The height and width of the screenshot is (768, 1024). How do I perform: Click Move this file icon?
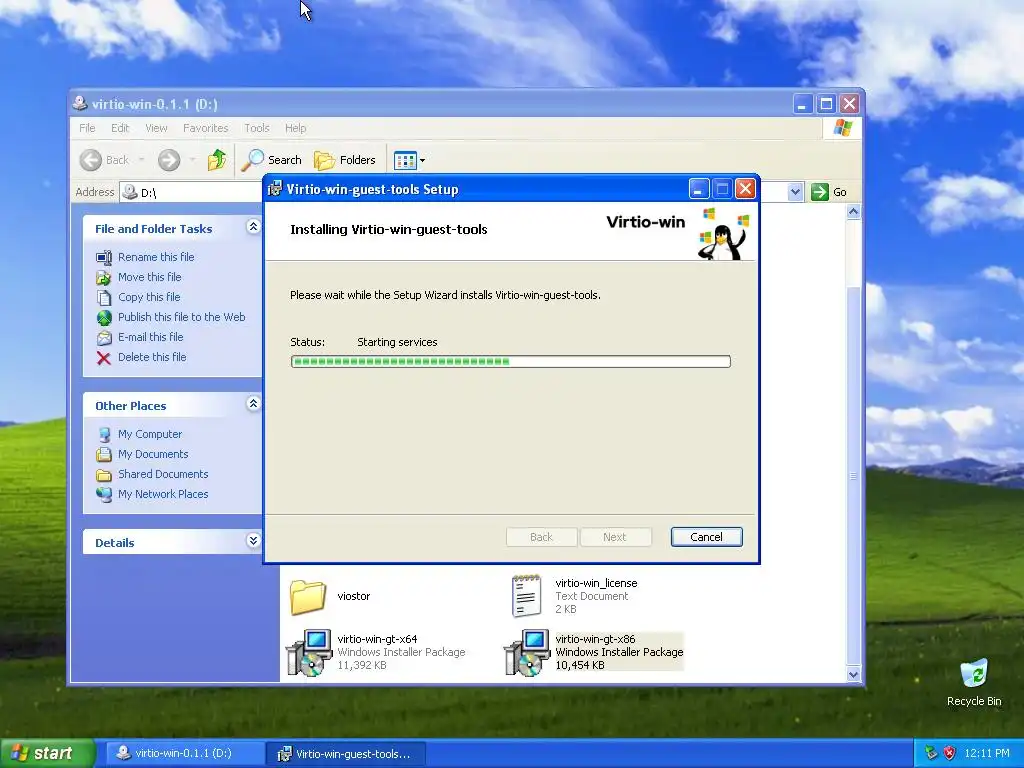[x=104, y=278]
